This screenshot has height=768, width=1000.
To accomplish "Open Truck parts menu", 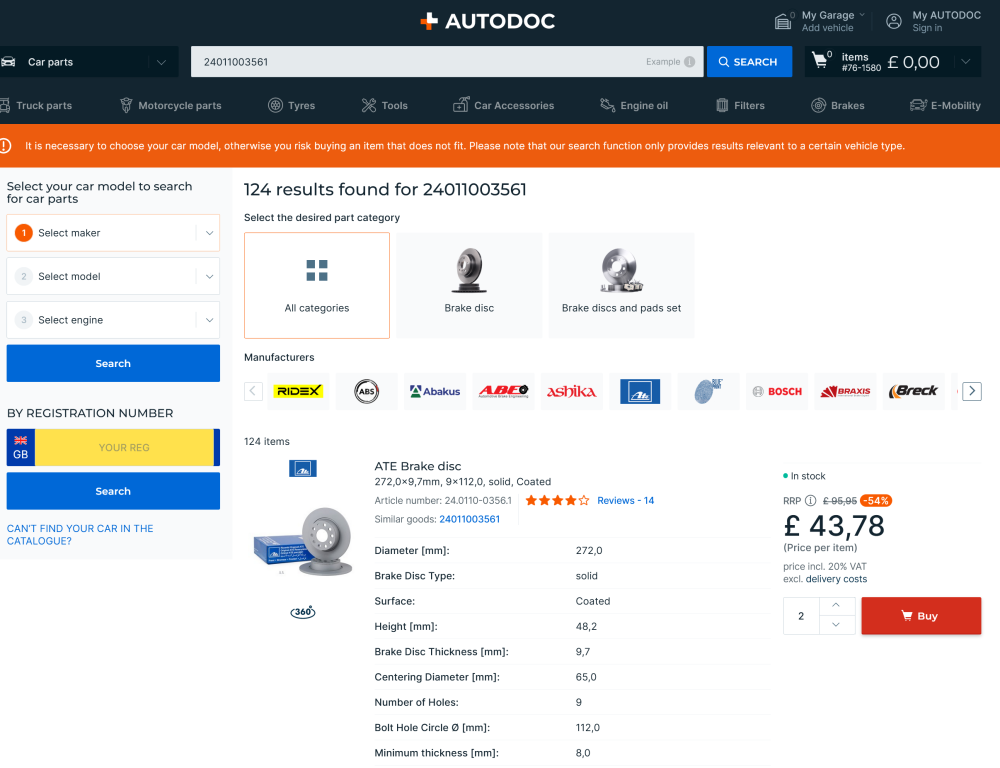I will point(36,105).
